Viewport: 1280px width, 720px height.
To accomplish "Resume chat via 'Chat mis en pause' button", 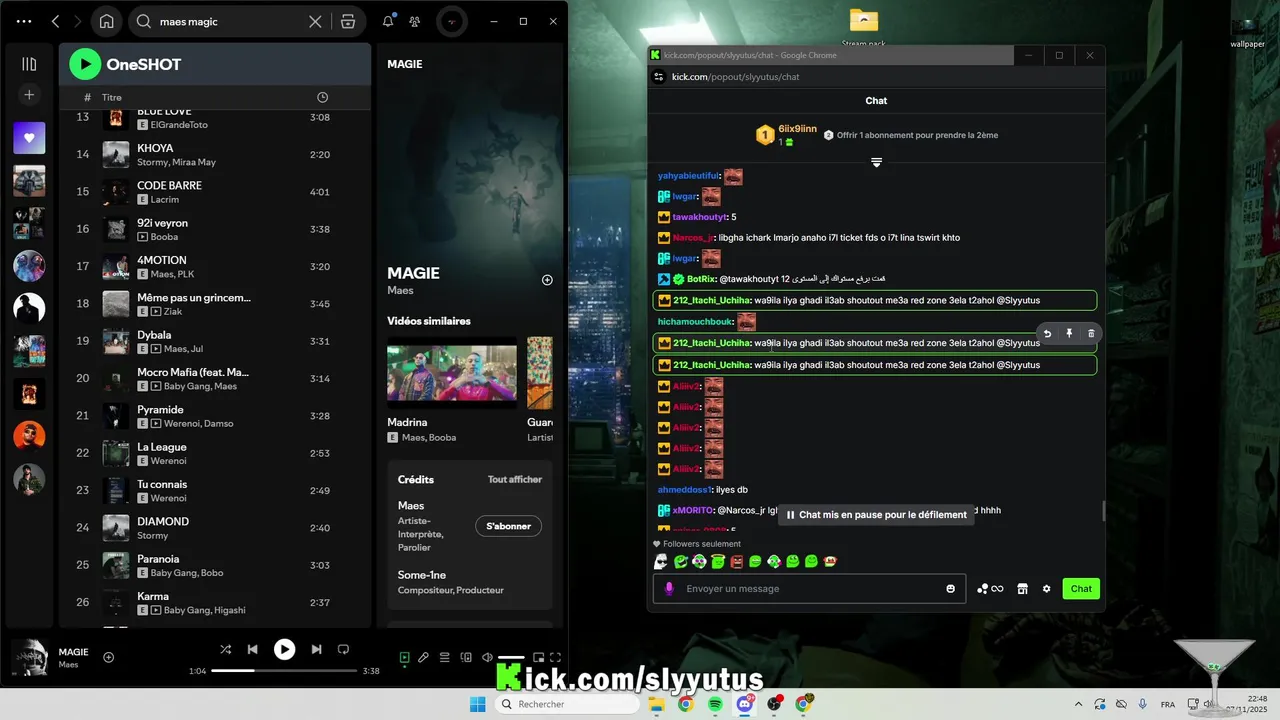I will tap(876, 515).
